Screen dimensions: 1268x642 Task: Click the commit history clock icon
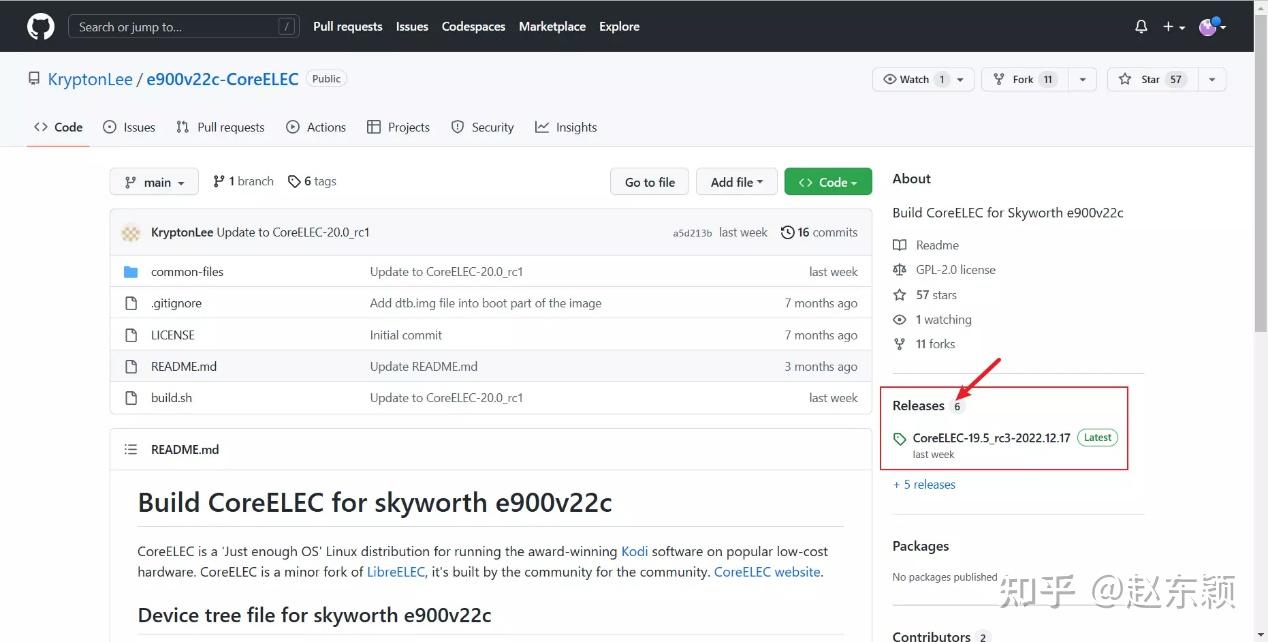pos(788,232)
